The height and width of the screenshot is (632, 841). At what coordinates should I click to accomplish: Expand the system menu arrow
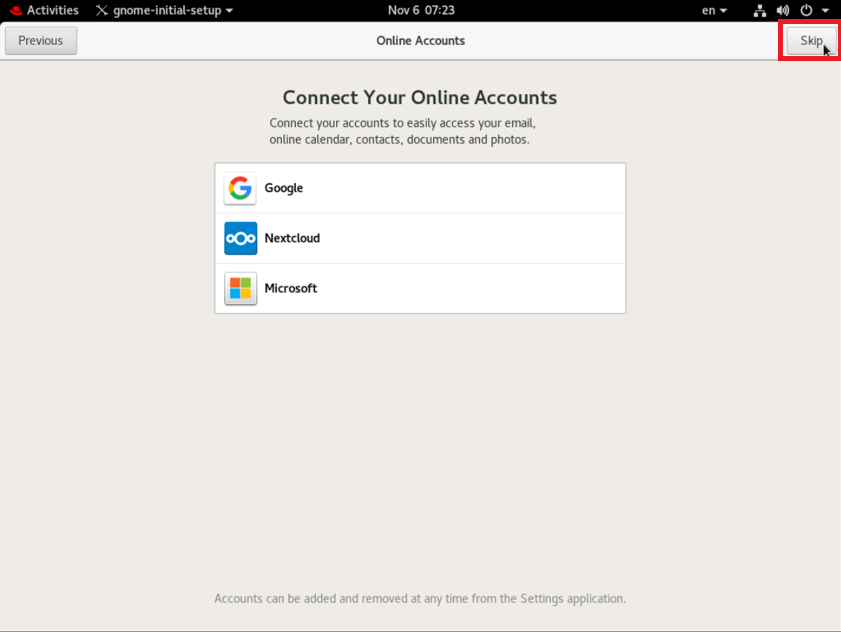pyautogui.click(x=825, y=10)
